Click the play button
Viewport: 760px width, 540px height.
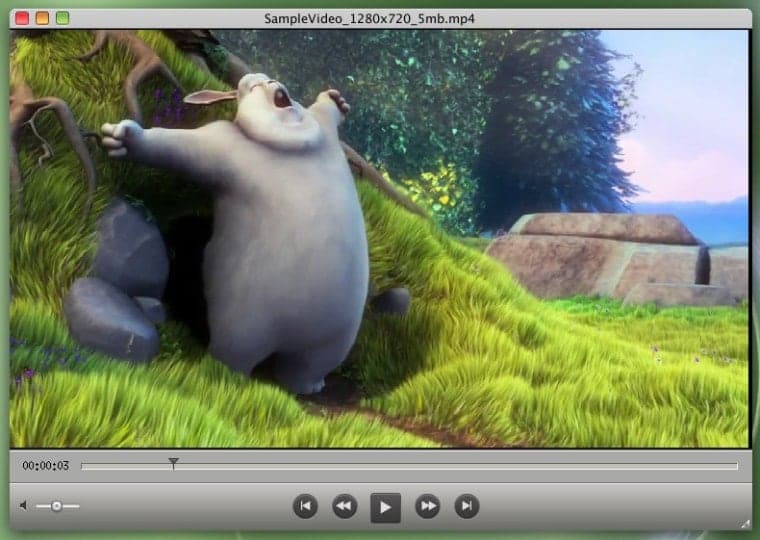[x=385, y=507]
